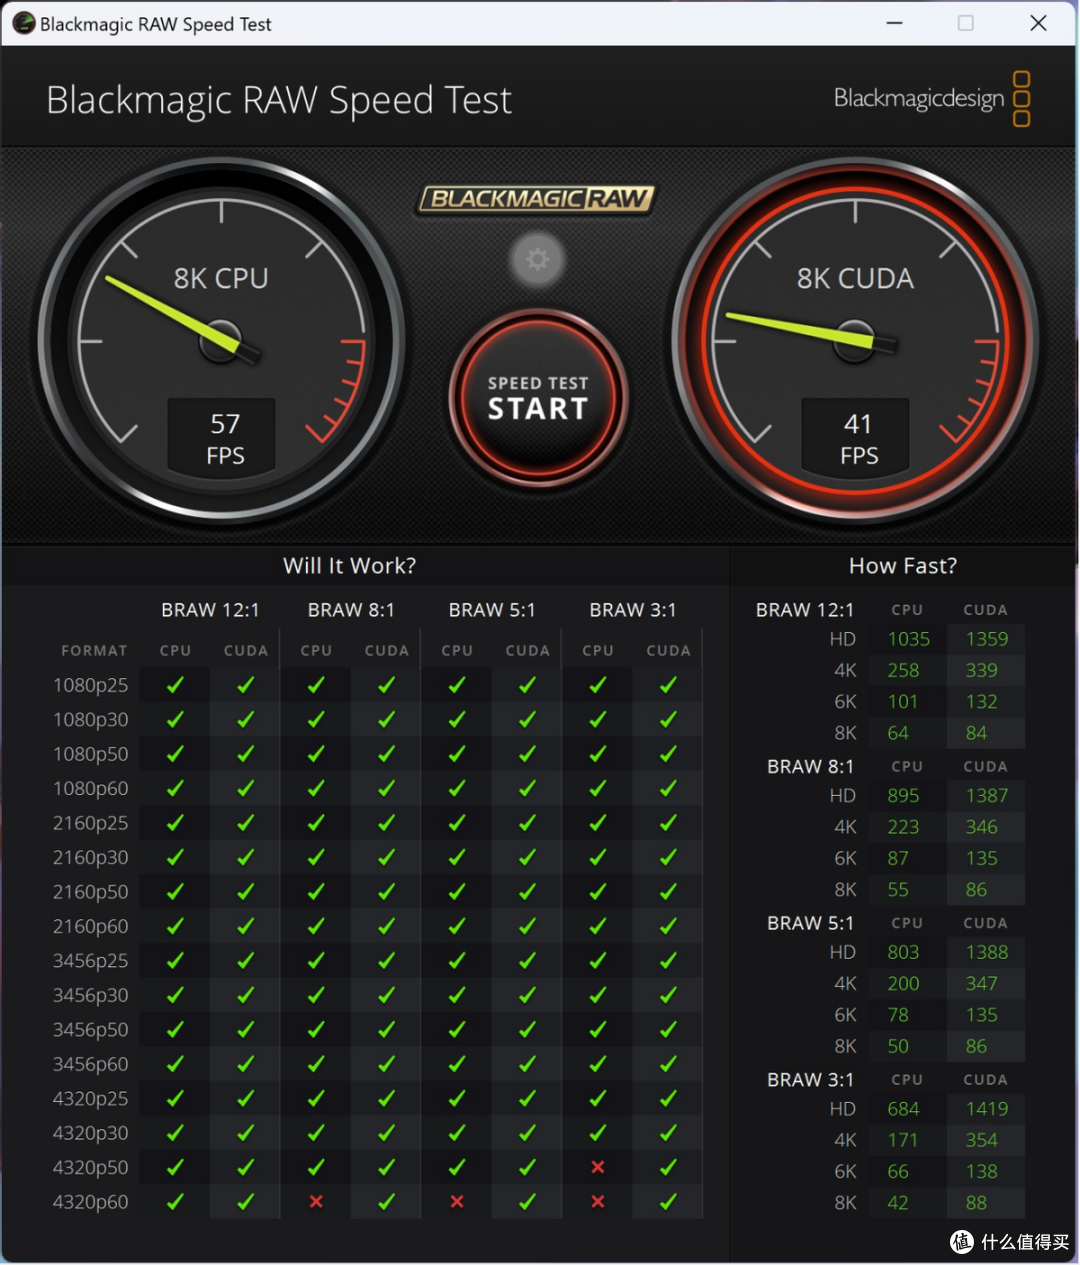This screenshot has width=1080, height=1265.
Task: Click checkmark for 4320p60 BRAW 3:1 CUDA
Action: point(668,1202)
